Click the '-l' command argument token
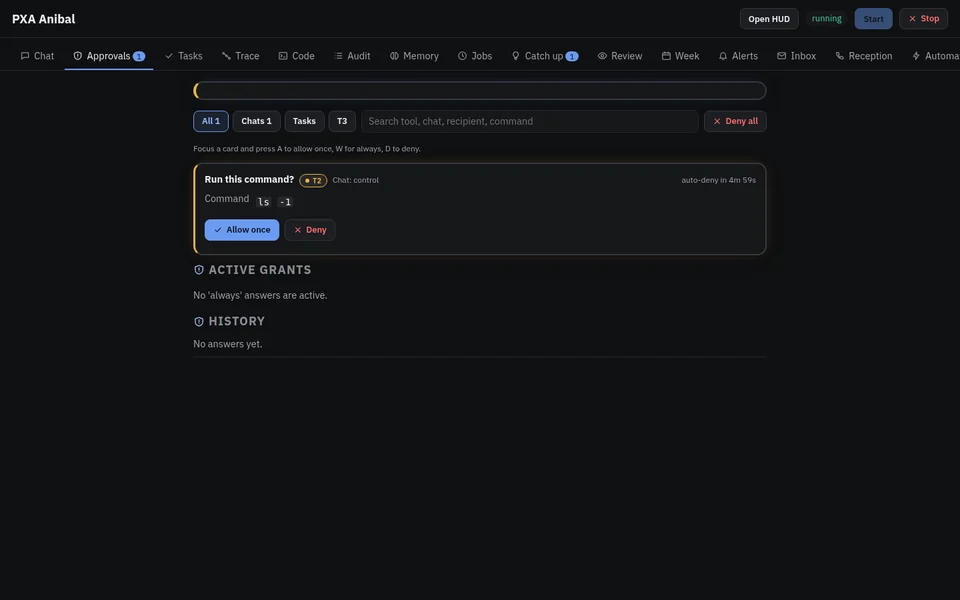 (x=285, y=202)
